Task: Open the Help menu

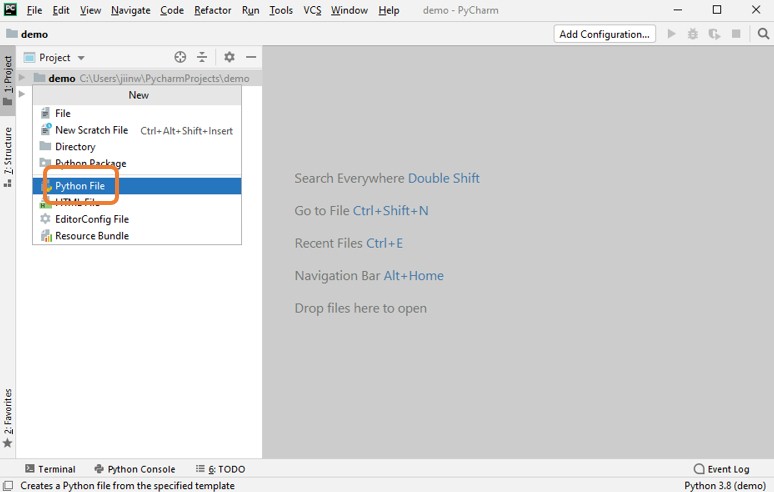Action: [x=388, y=10]
